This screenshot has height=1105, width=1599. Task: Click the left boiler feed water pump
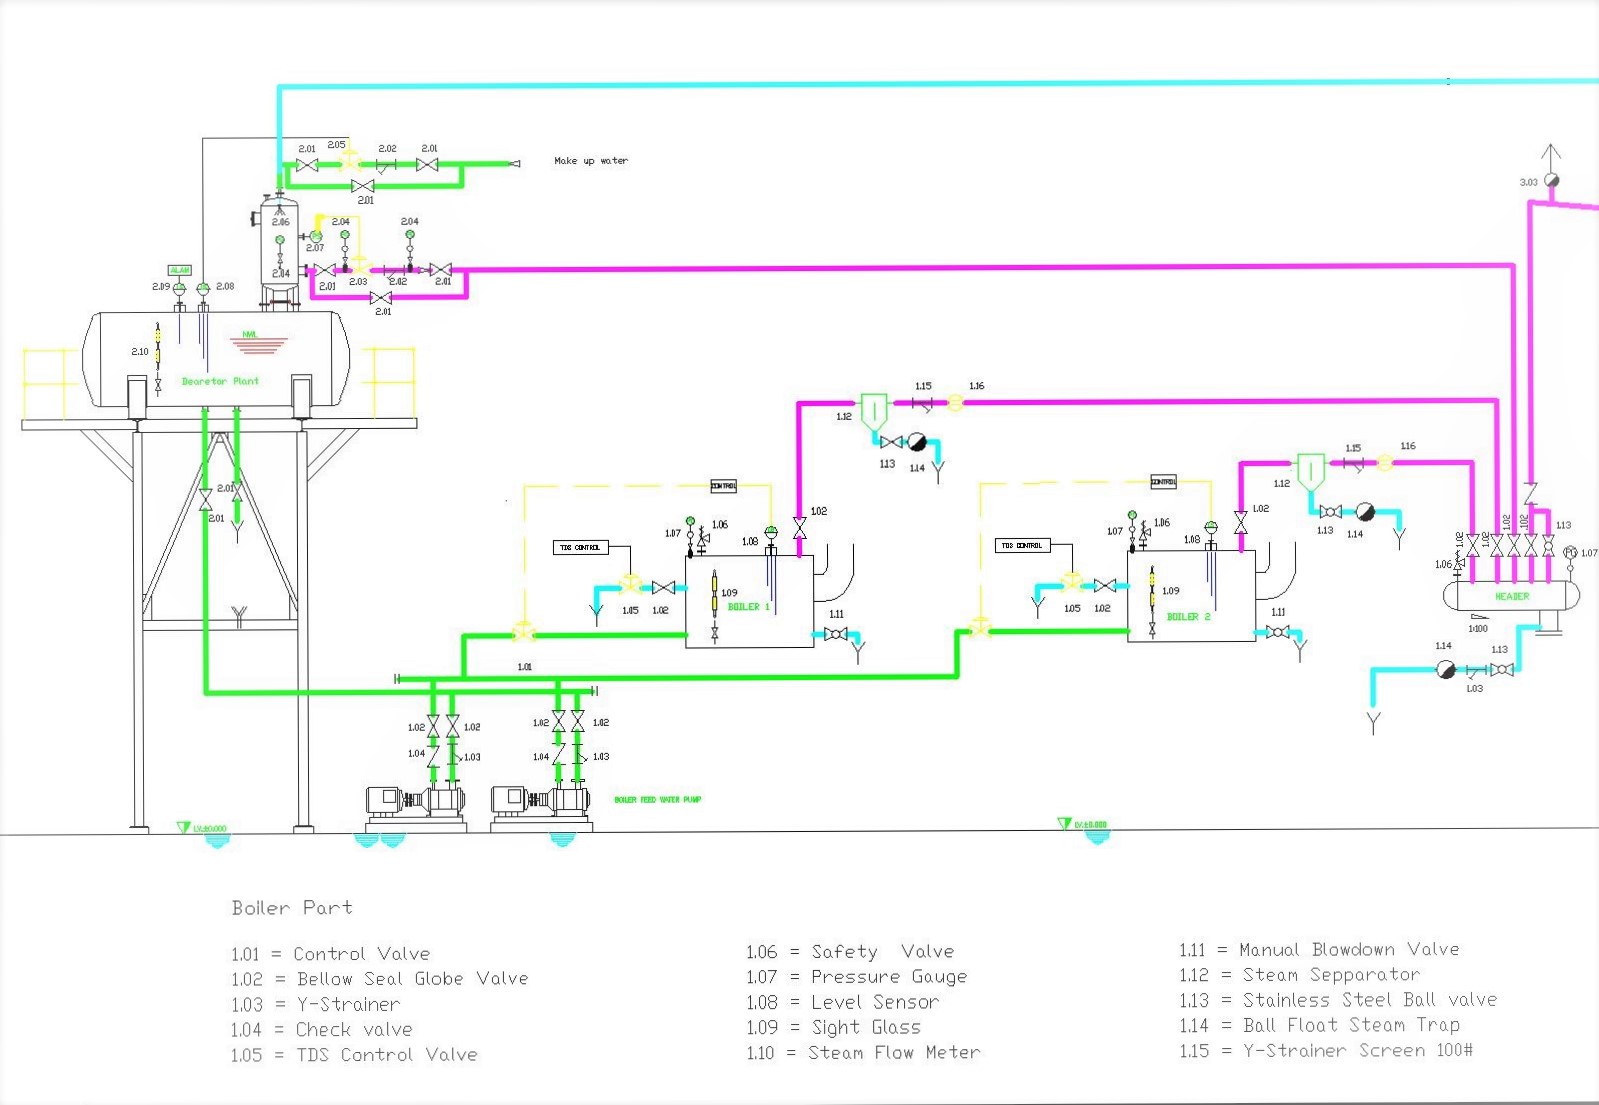416,802
